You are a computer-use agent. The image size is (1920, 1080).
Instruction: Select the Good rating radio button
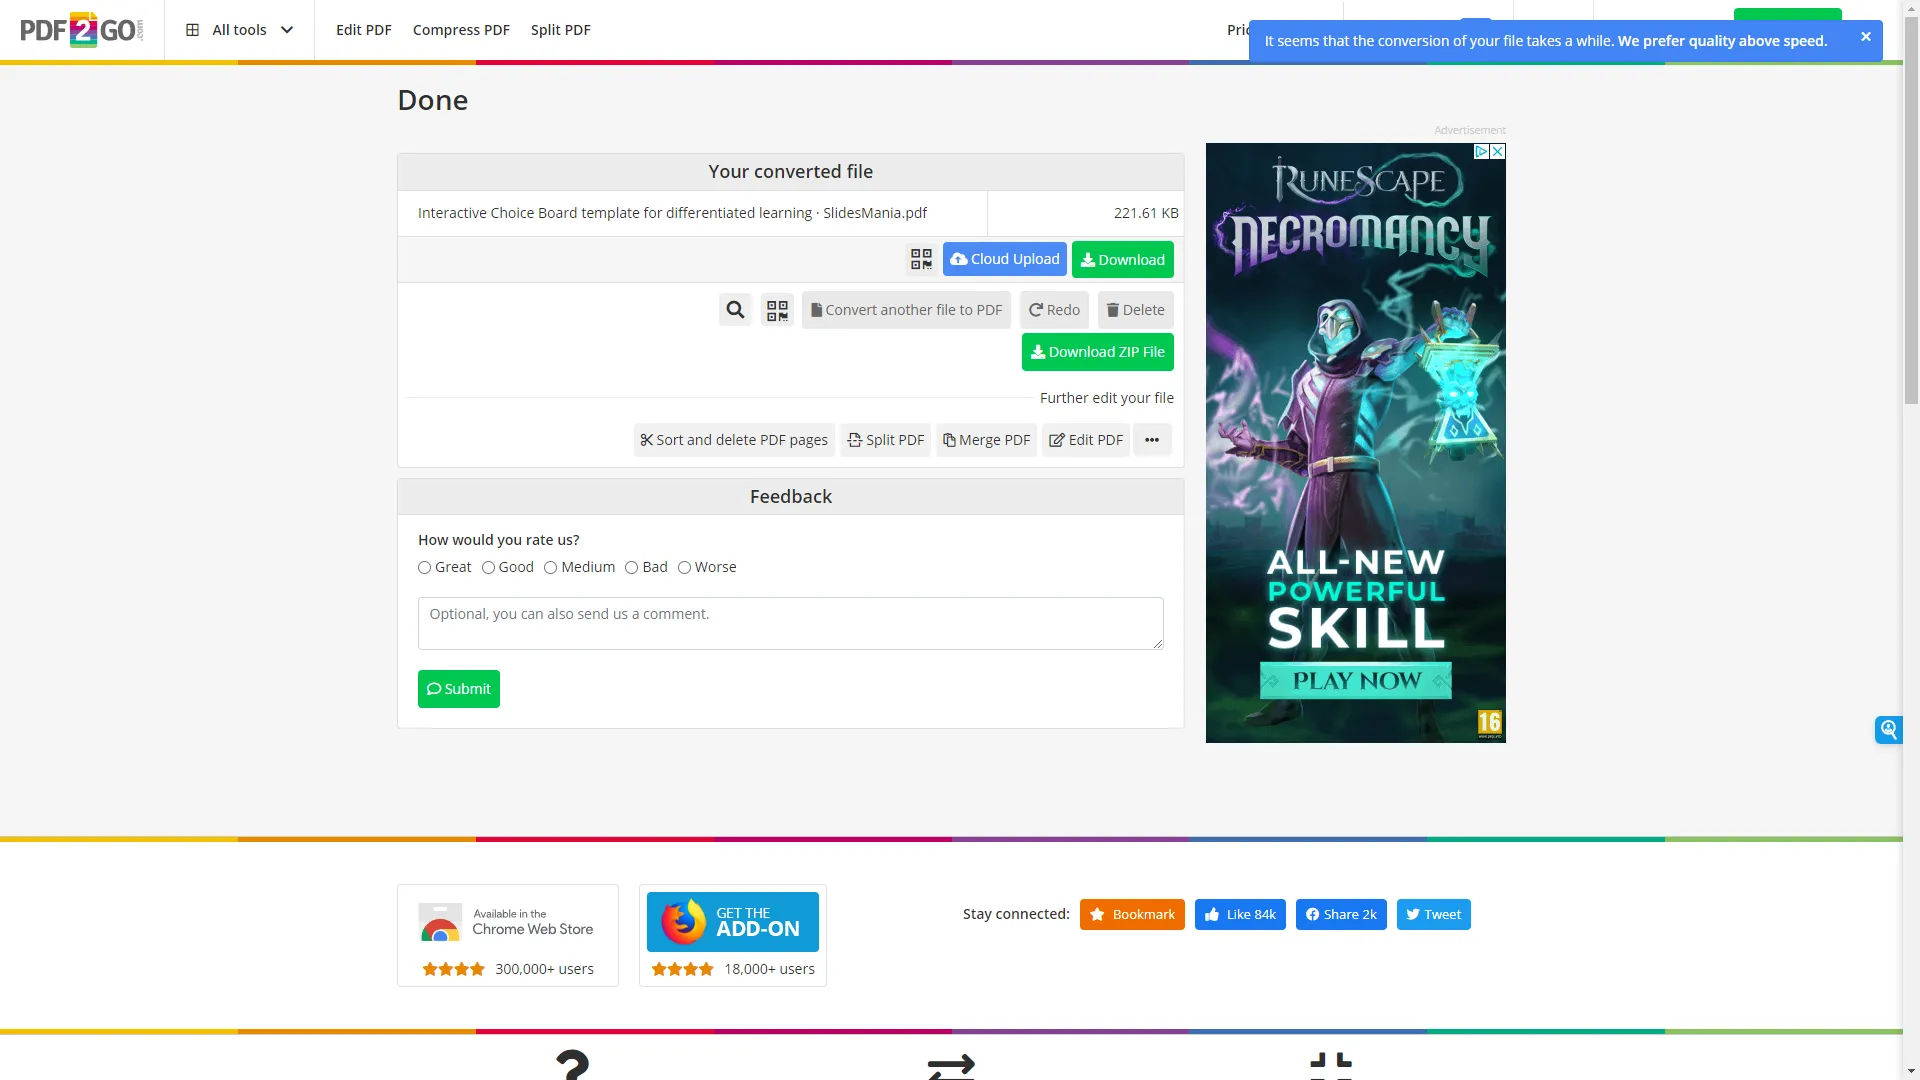click(x=488, y=567)
